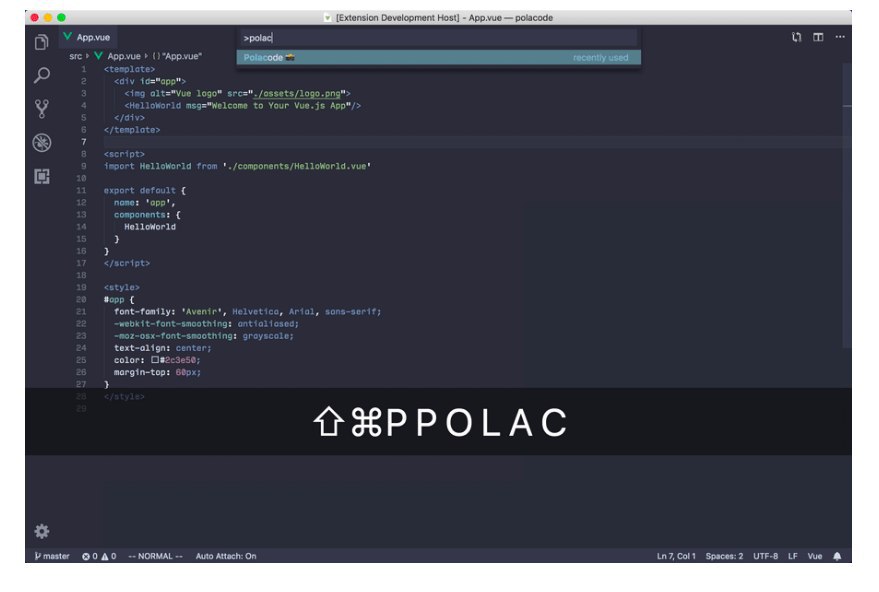Click the <template> tag on line 1
879x592 pixels.
129,69
